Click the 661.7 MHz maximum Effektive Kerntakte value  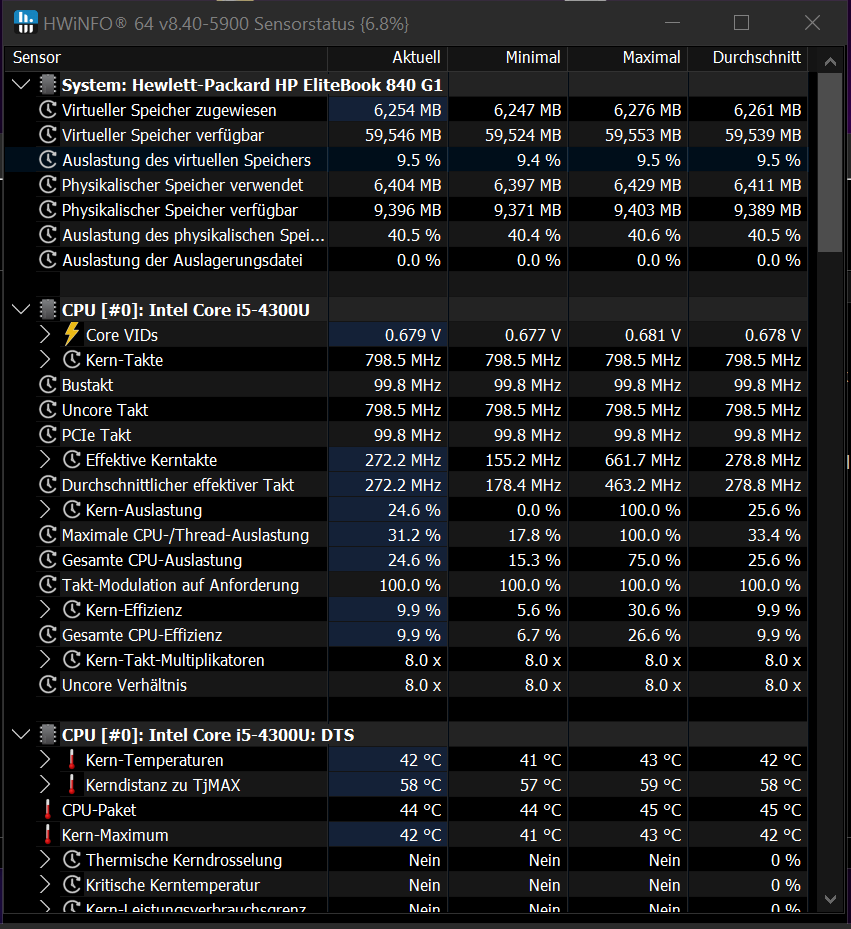coord(628,460)
